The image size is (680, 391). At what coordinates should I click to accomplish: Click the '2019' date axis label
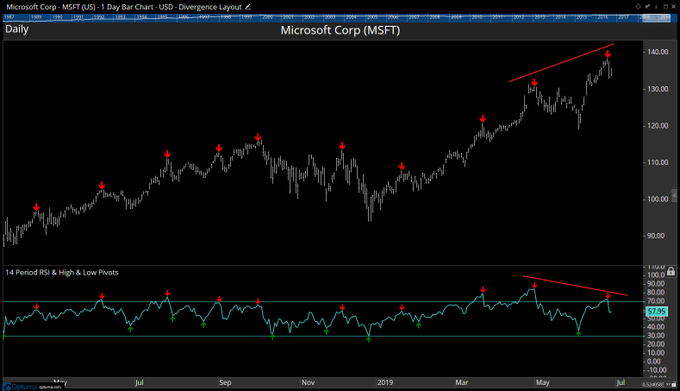[385, 382]
